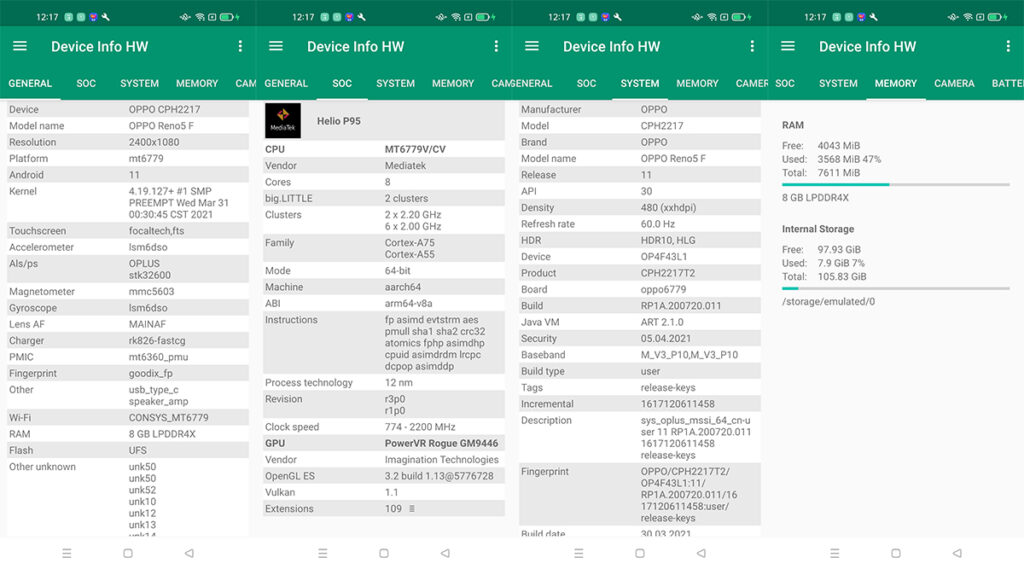Tap the Recents navigation icon on SoC screen
Screen dimensions: 1024x569
[x=323, y=553]
